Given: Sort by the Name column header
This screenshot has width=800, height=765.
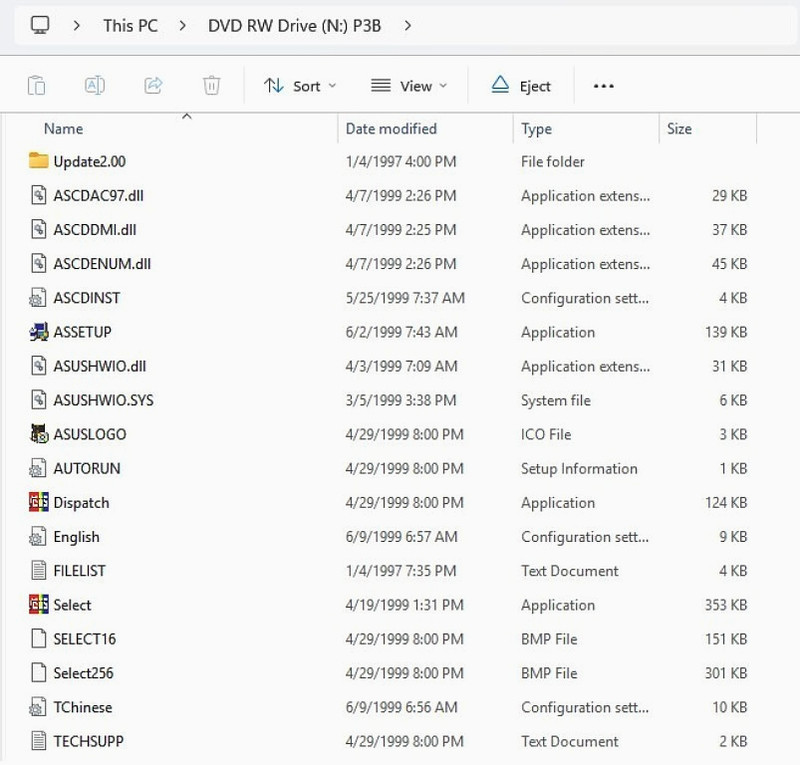Looking at the screenshot, I should pos(63,129).
